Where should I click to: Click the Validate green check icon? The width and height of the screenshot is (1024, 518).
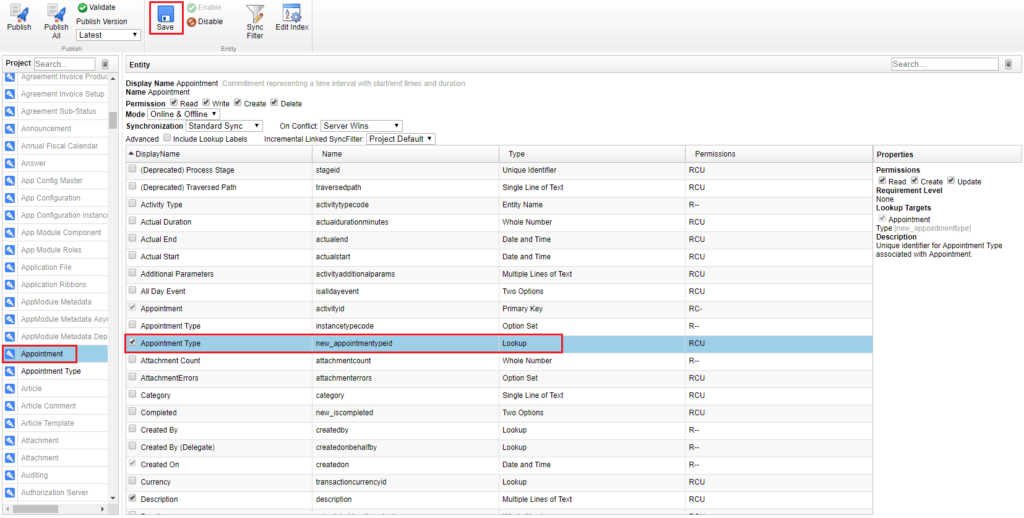click(x=82, y=7)
